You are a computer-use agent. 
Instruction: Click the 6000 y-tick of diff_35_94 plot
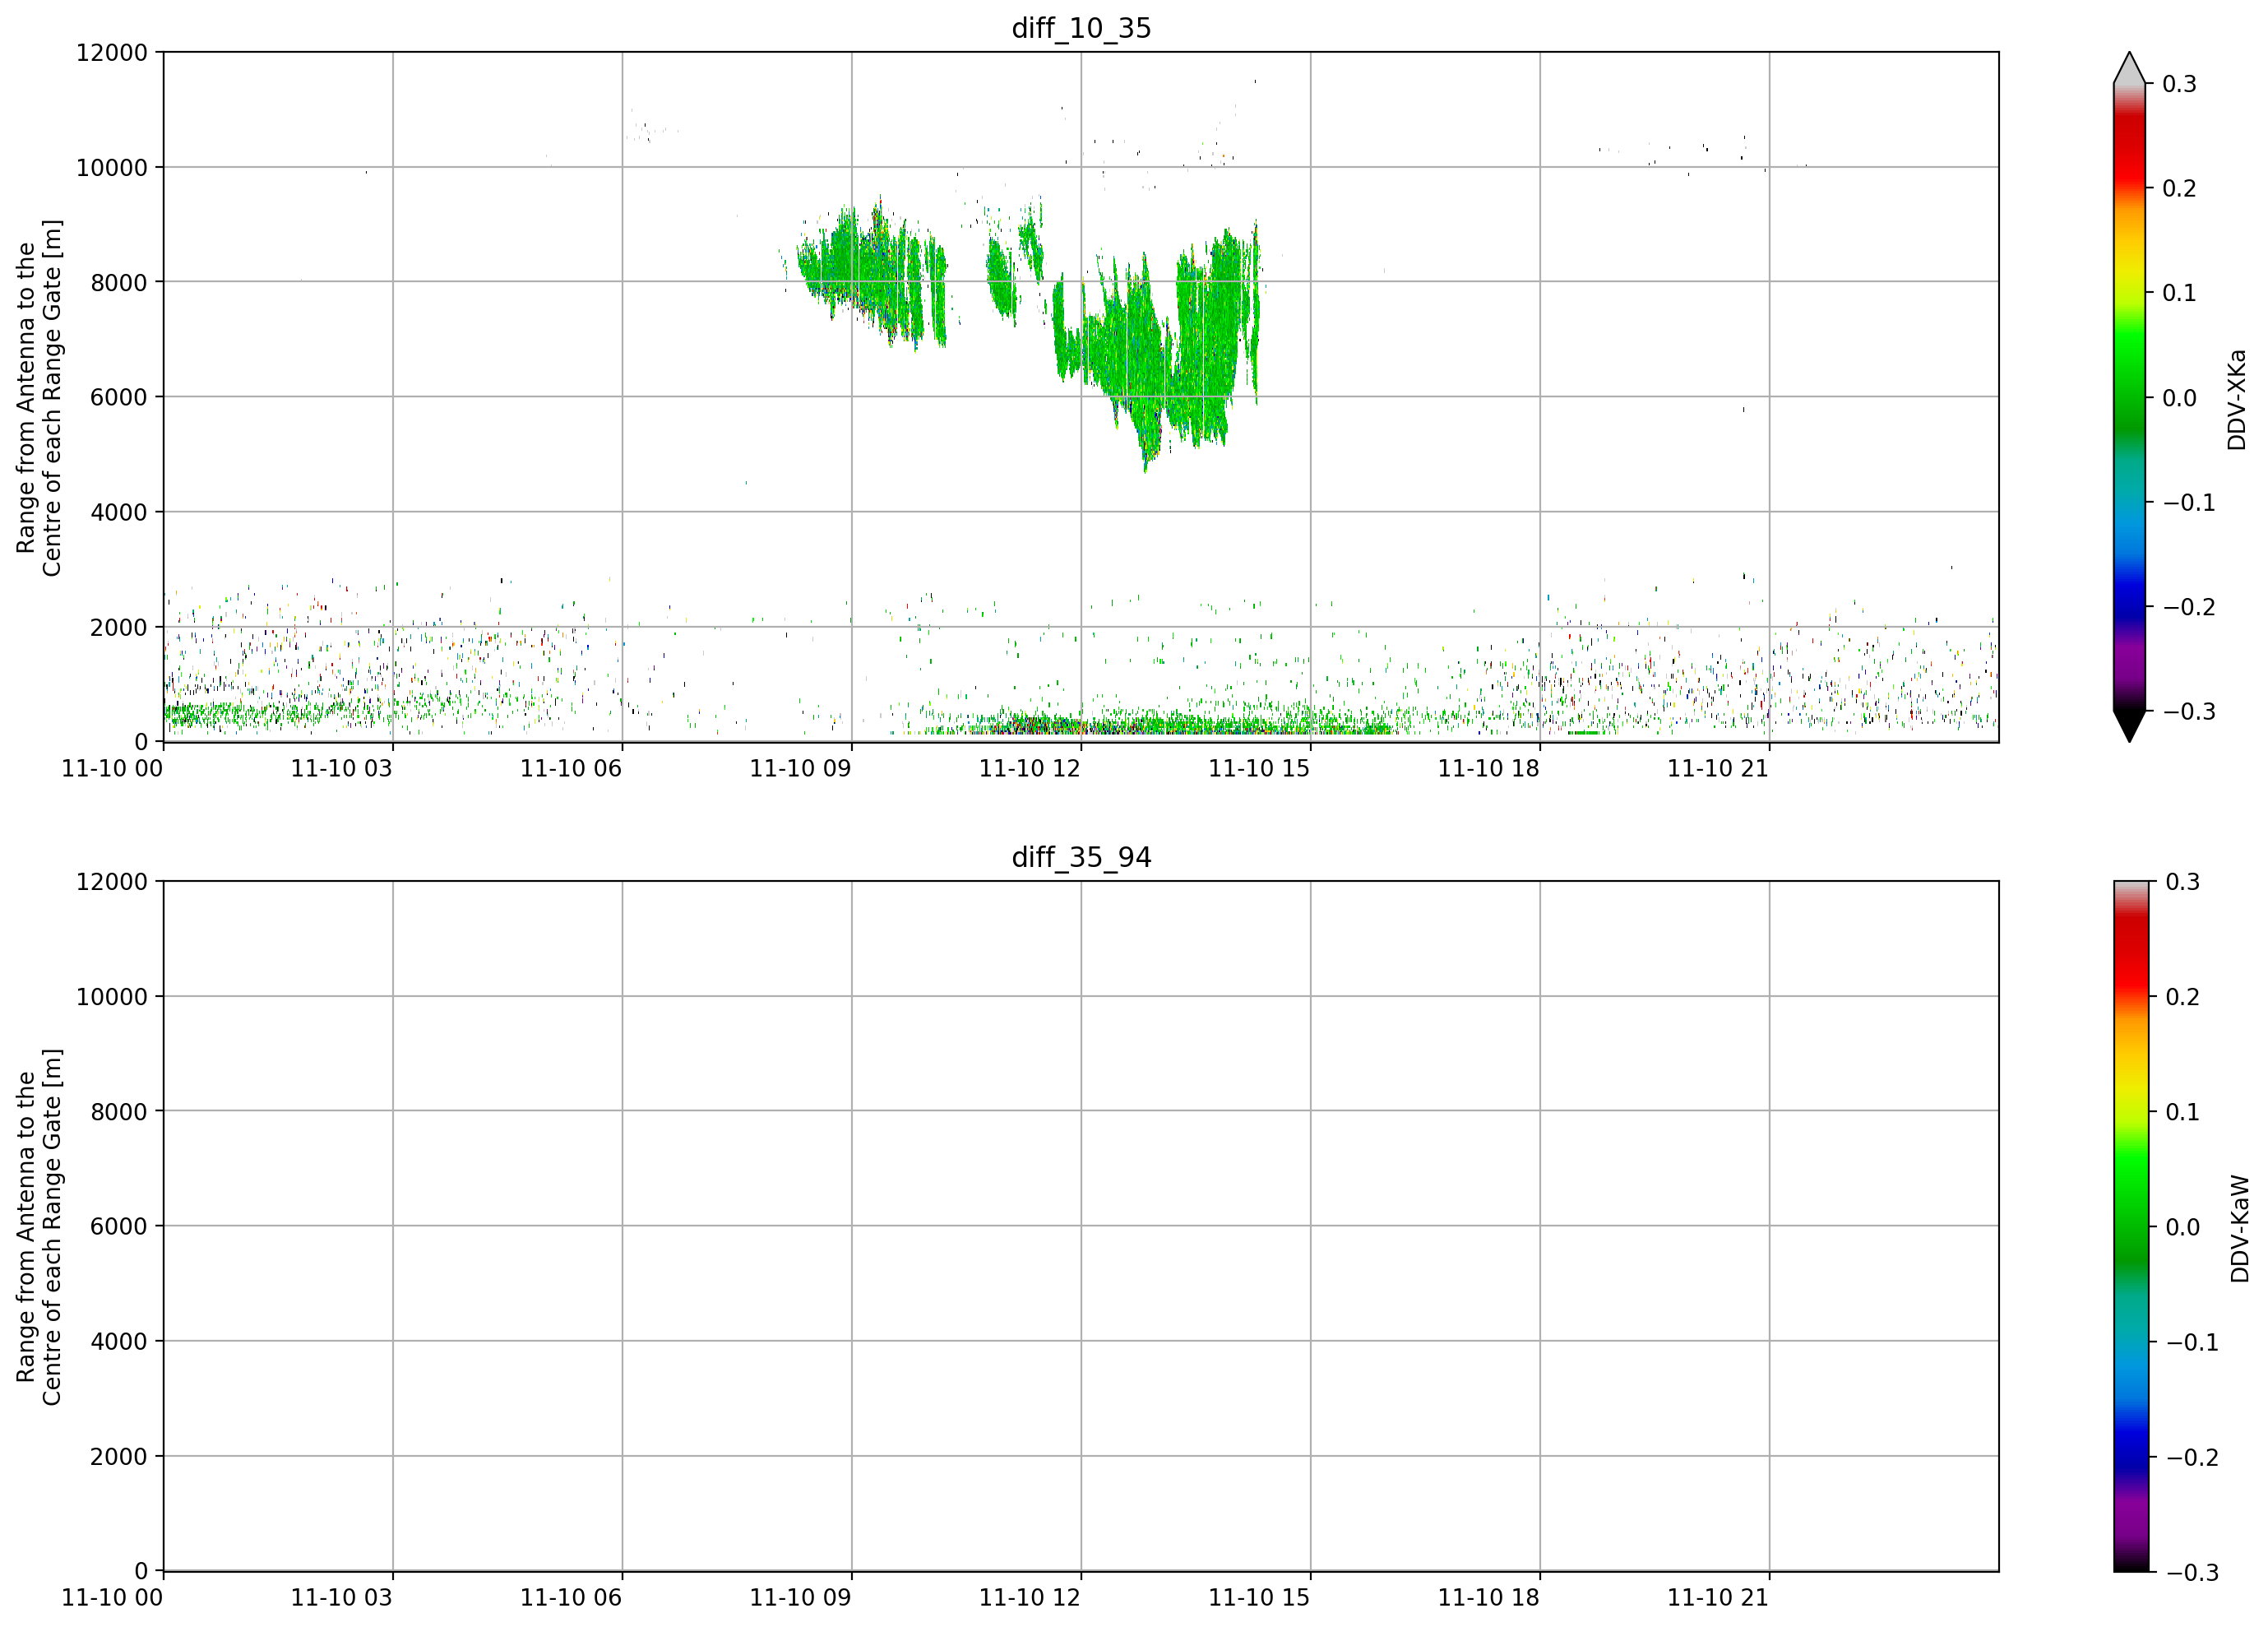[119, 1226]
